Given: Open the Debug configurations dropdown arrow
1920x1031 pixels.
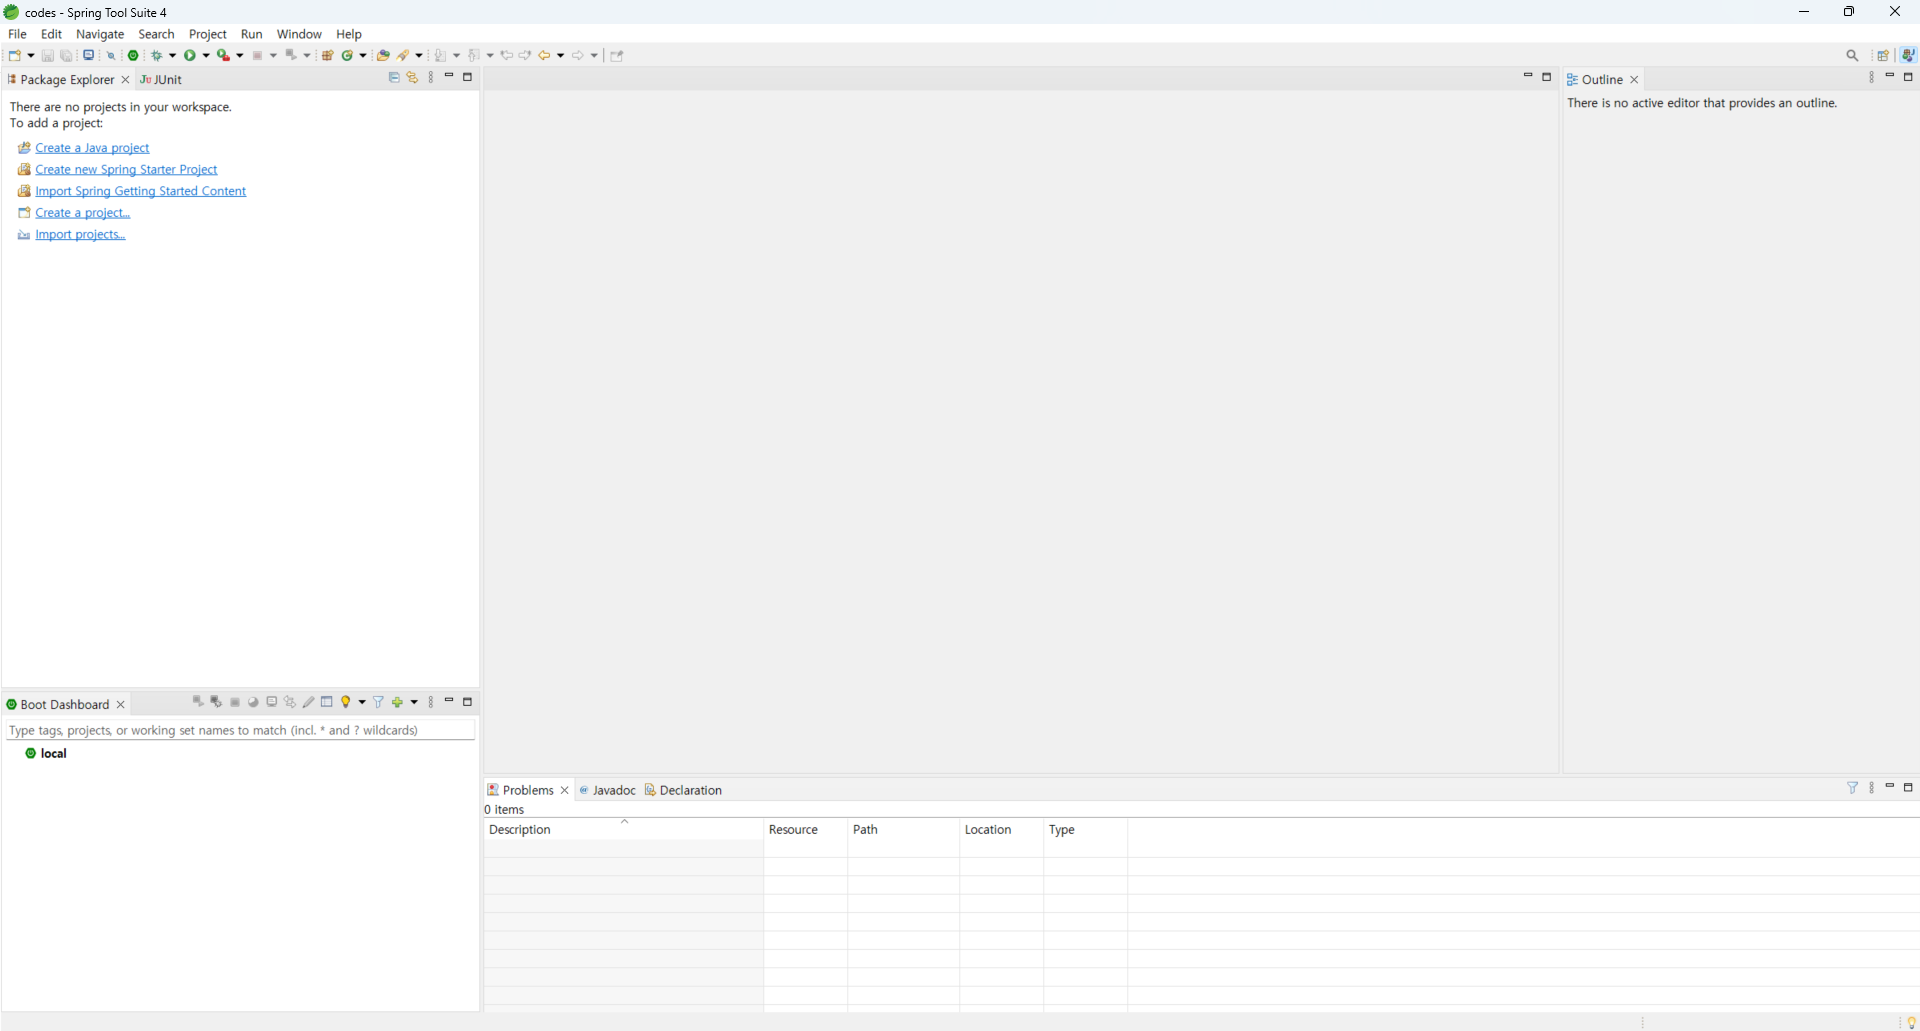Looking at the screenshot, I should tap(173, 56).
